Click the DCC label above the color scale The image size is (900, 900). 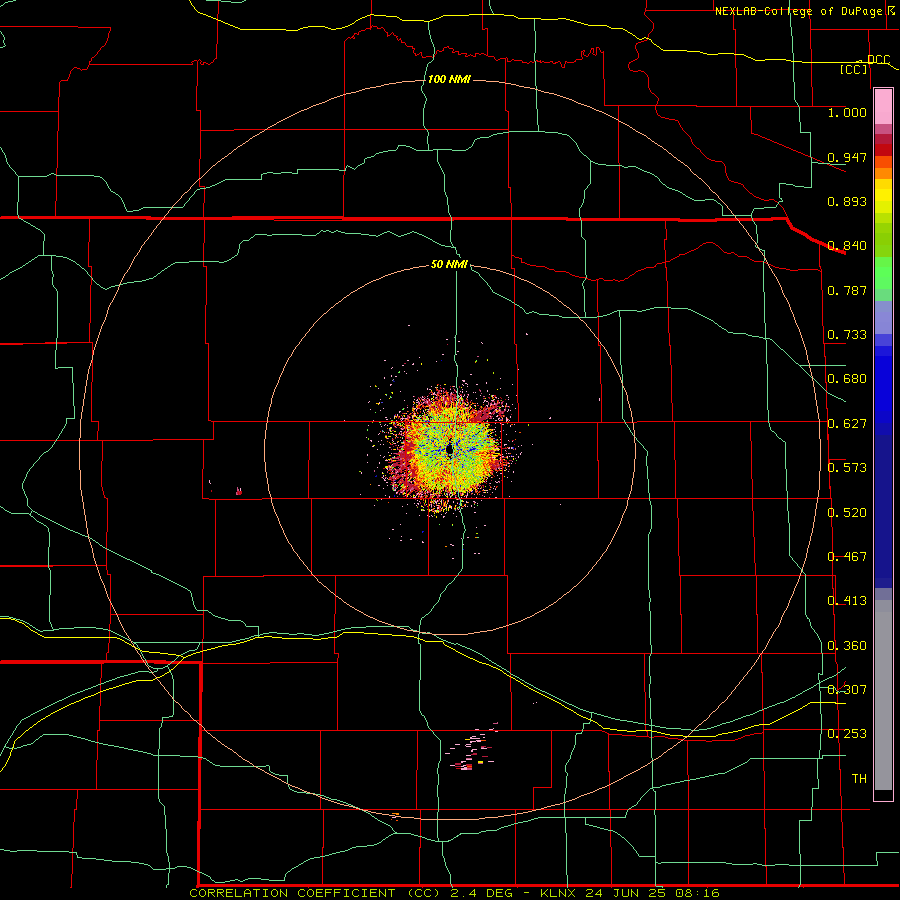pos(878,59)
